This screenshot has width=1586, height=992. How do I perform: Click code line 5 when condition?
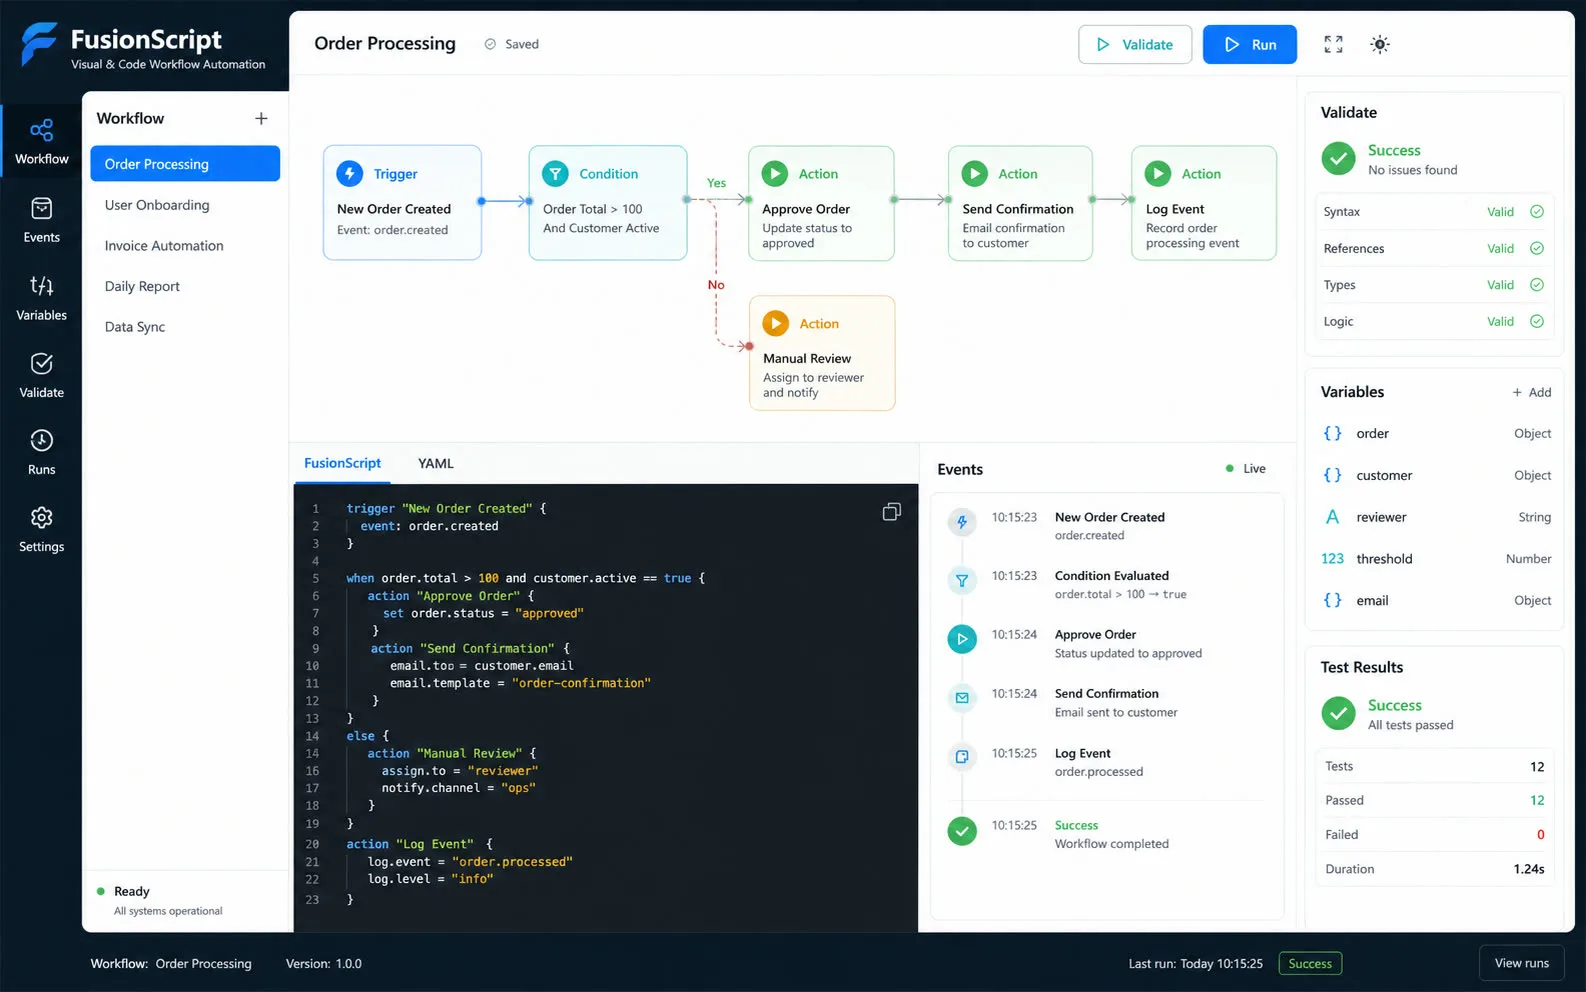point(525,578)
